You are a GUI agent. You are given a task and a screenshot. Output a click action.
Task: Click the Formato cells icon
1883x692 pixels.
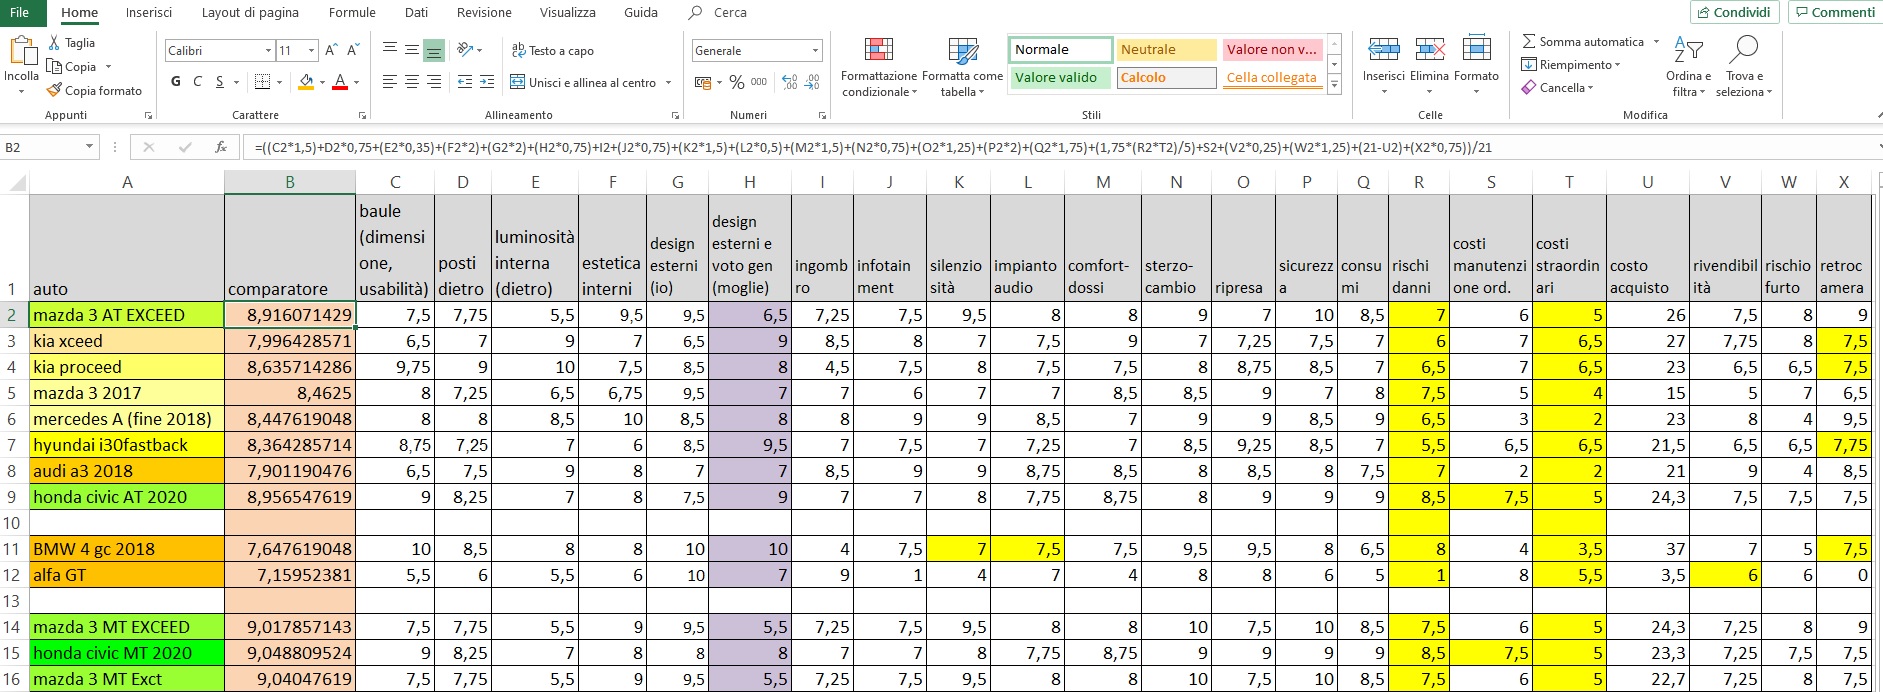pyautogui.click(x=1476, y=48)
